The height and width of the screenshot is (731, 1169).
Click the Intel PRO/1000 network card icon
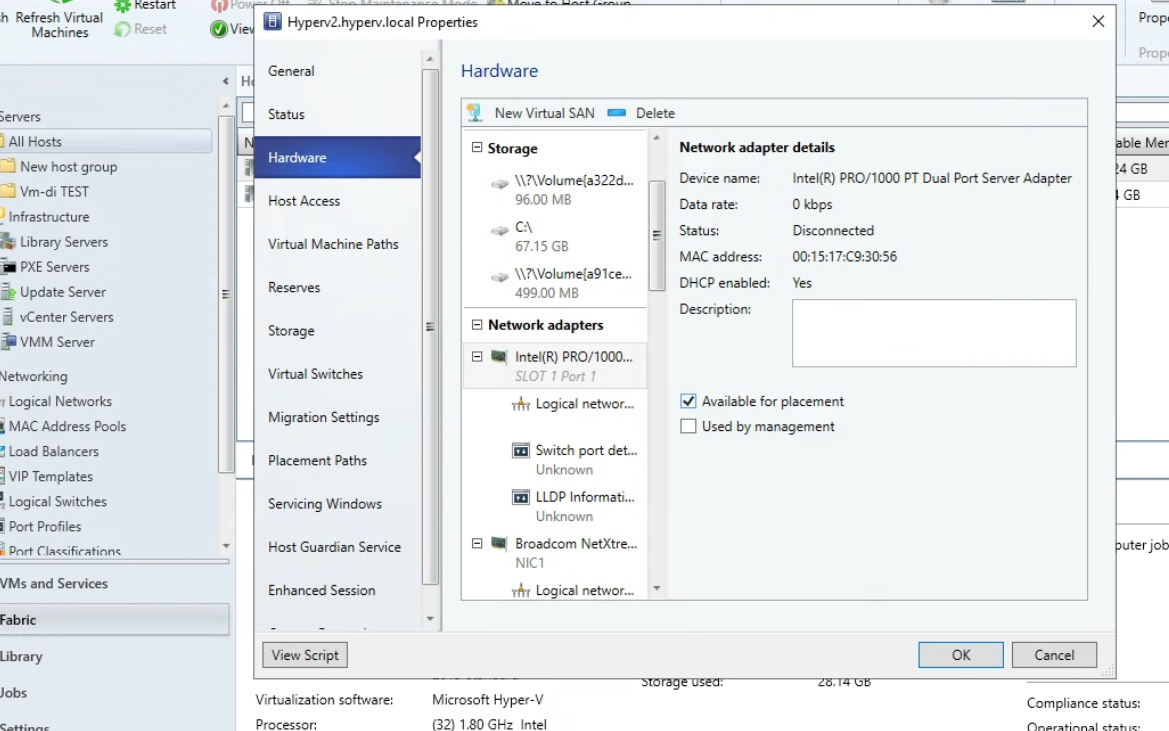pyautogui.click(x=499, y=356)
